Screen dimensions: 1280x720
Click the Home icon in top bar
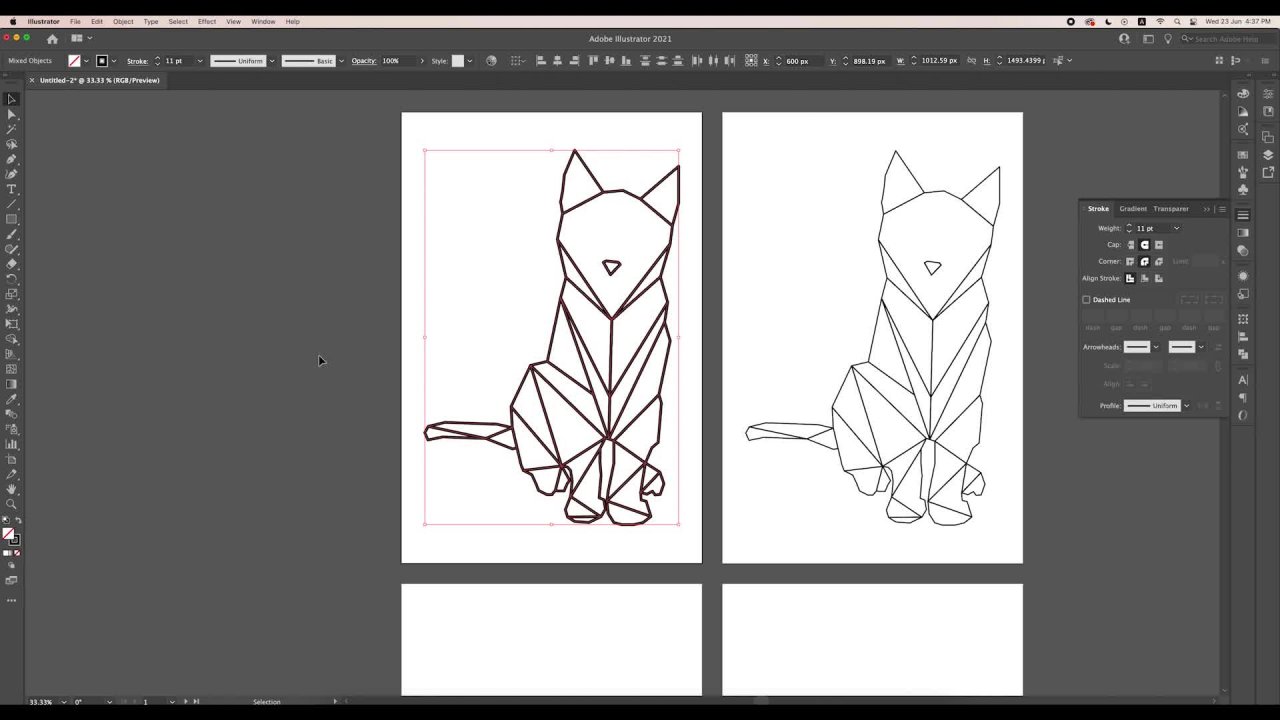click(52, 39)
